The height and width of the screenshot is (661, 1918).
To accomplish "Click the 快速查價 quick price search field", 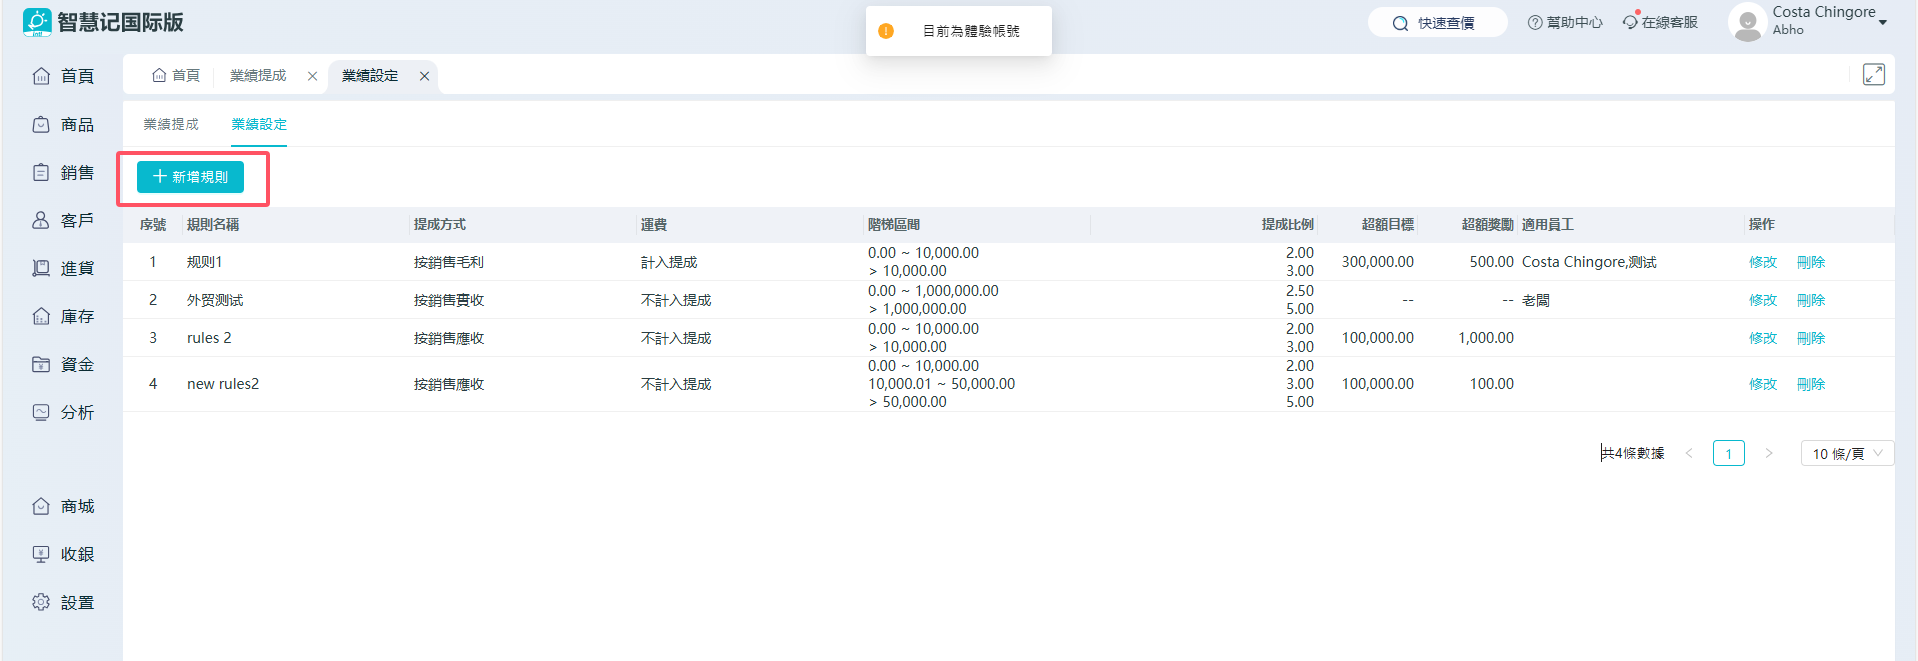I will 1437,23.
